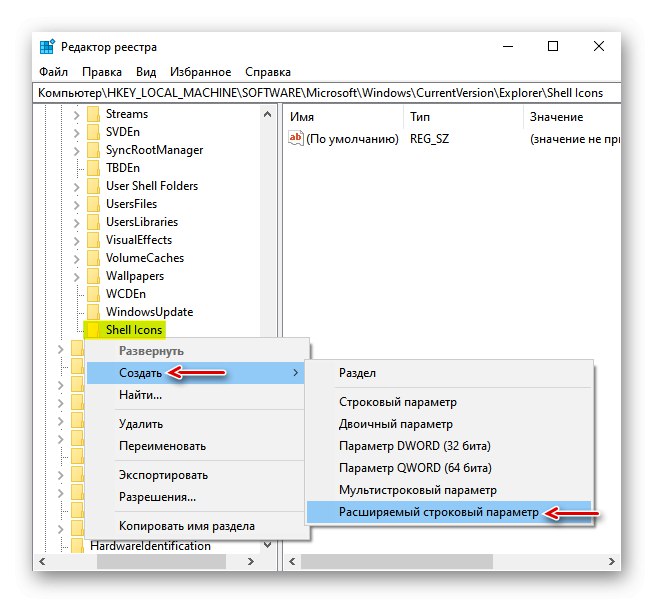Choose Найти... in the context menu

point(195,394)
